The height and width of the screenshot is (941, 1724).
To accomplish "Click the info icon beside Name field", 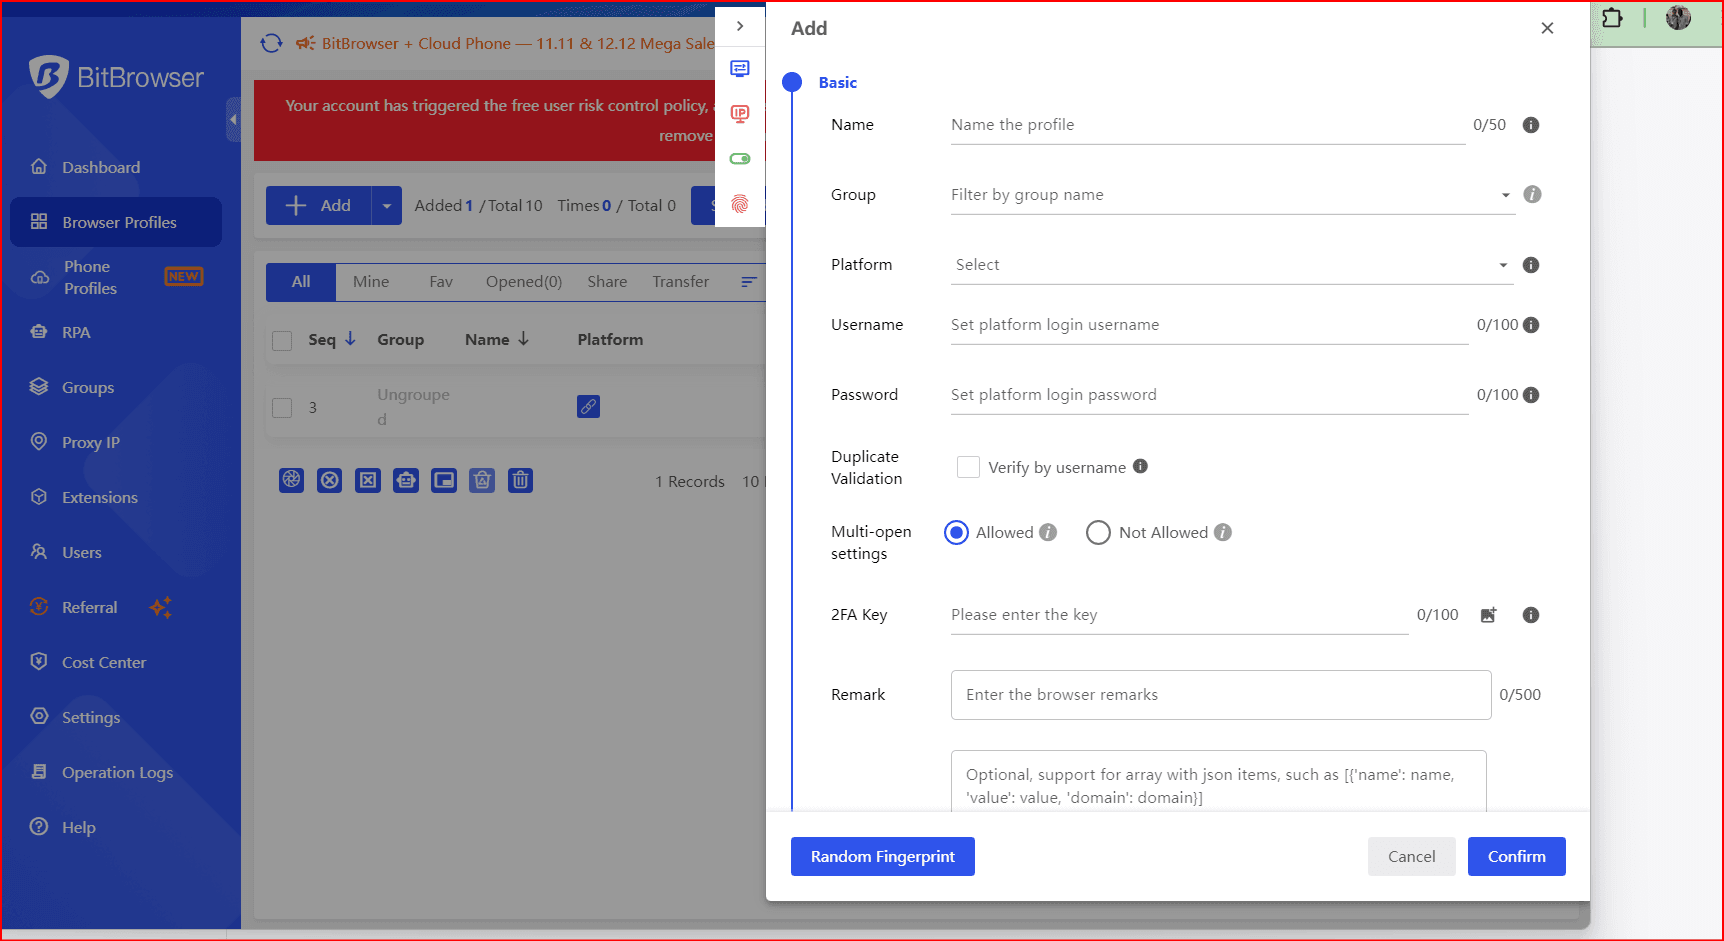I will pos(1530,125).
